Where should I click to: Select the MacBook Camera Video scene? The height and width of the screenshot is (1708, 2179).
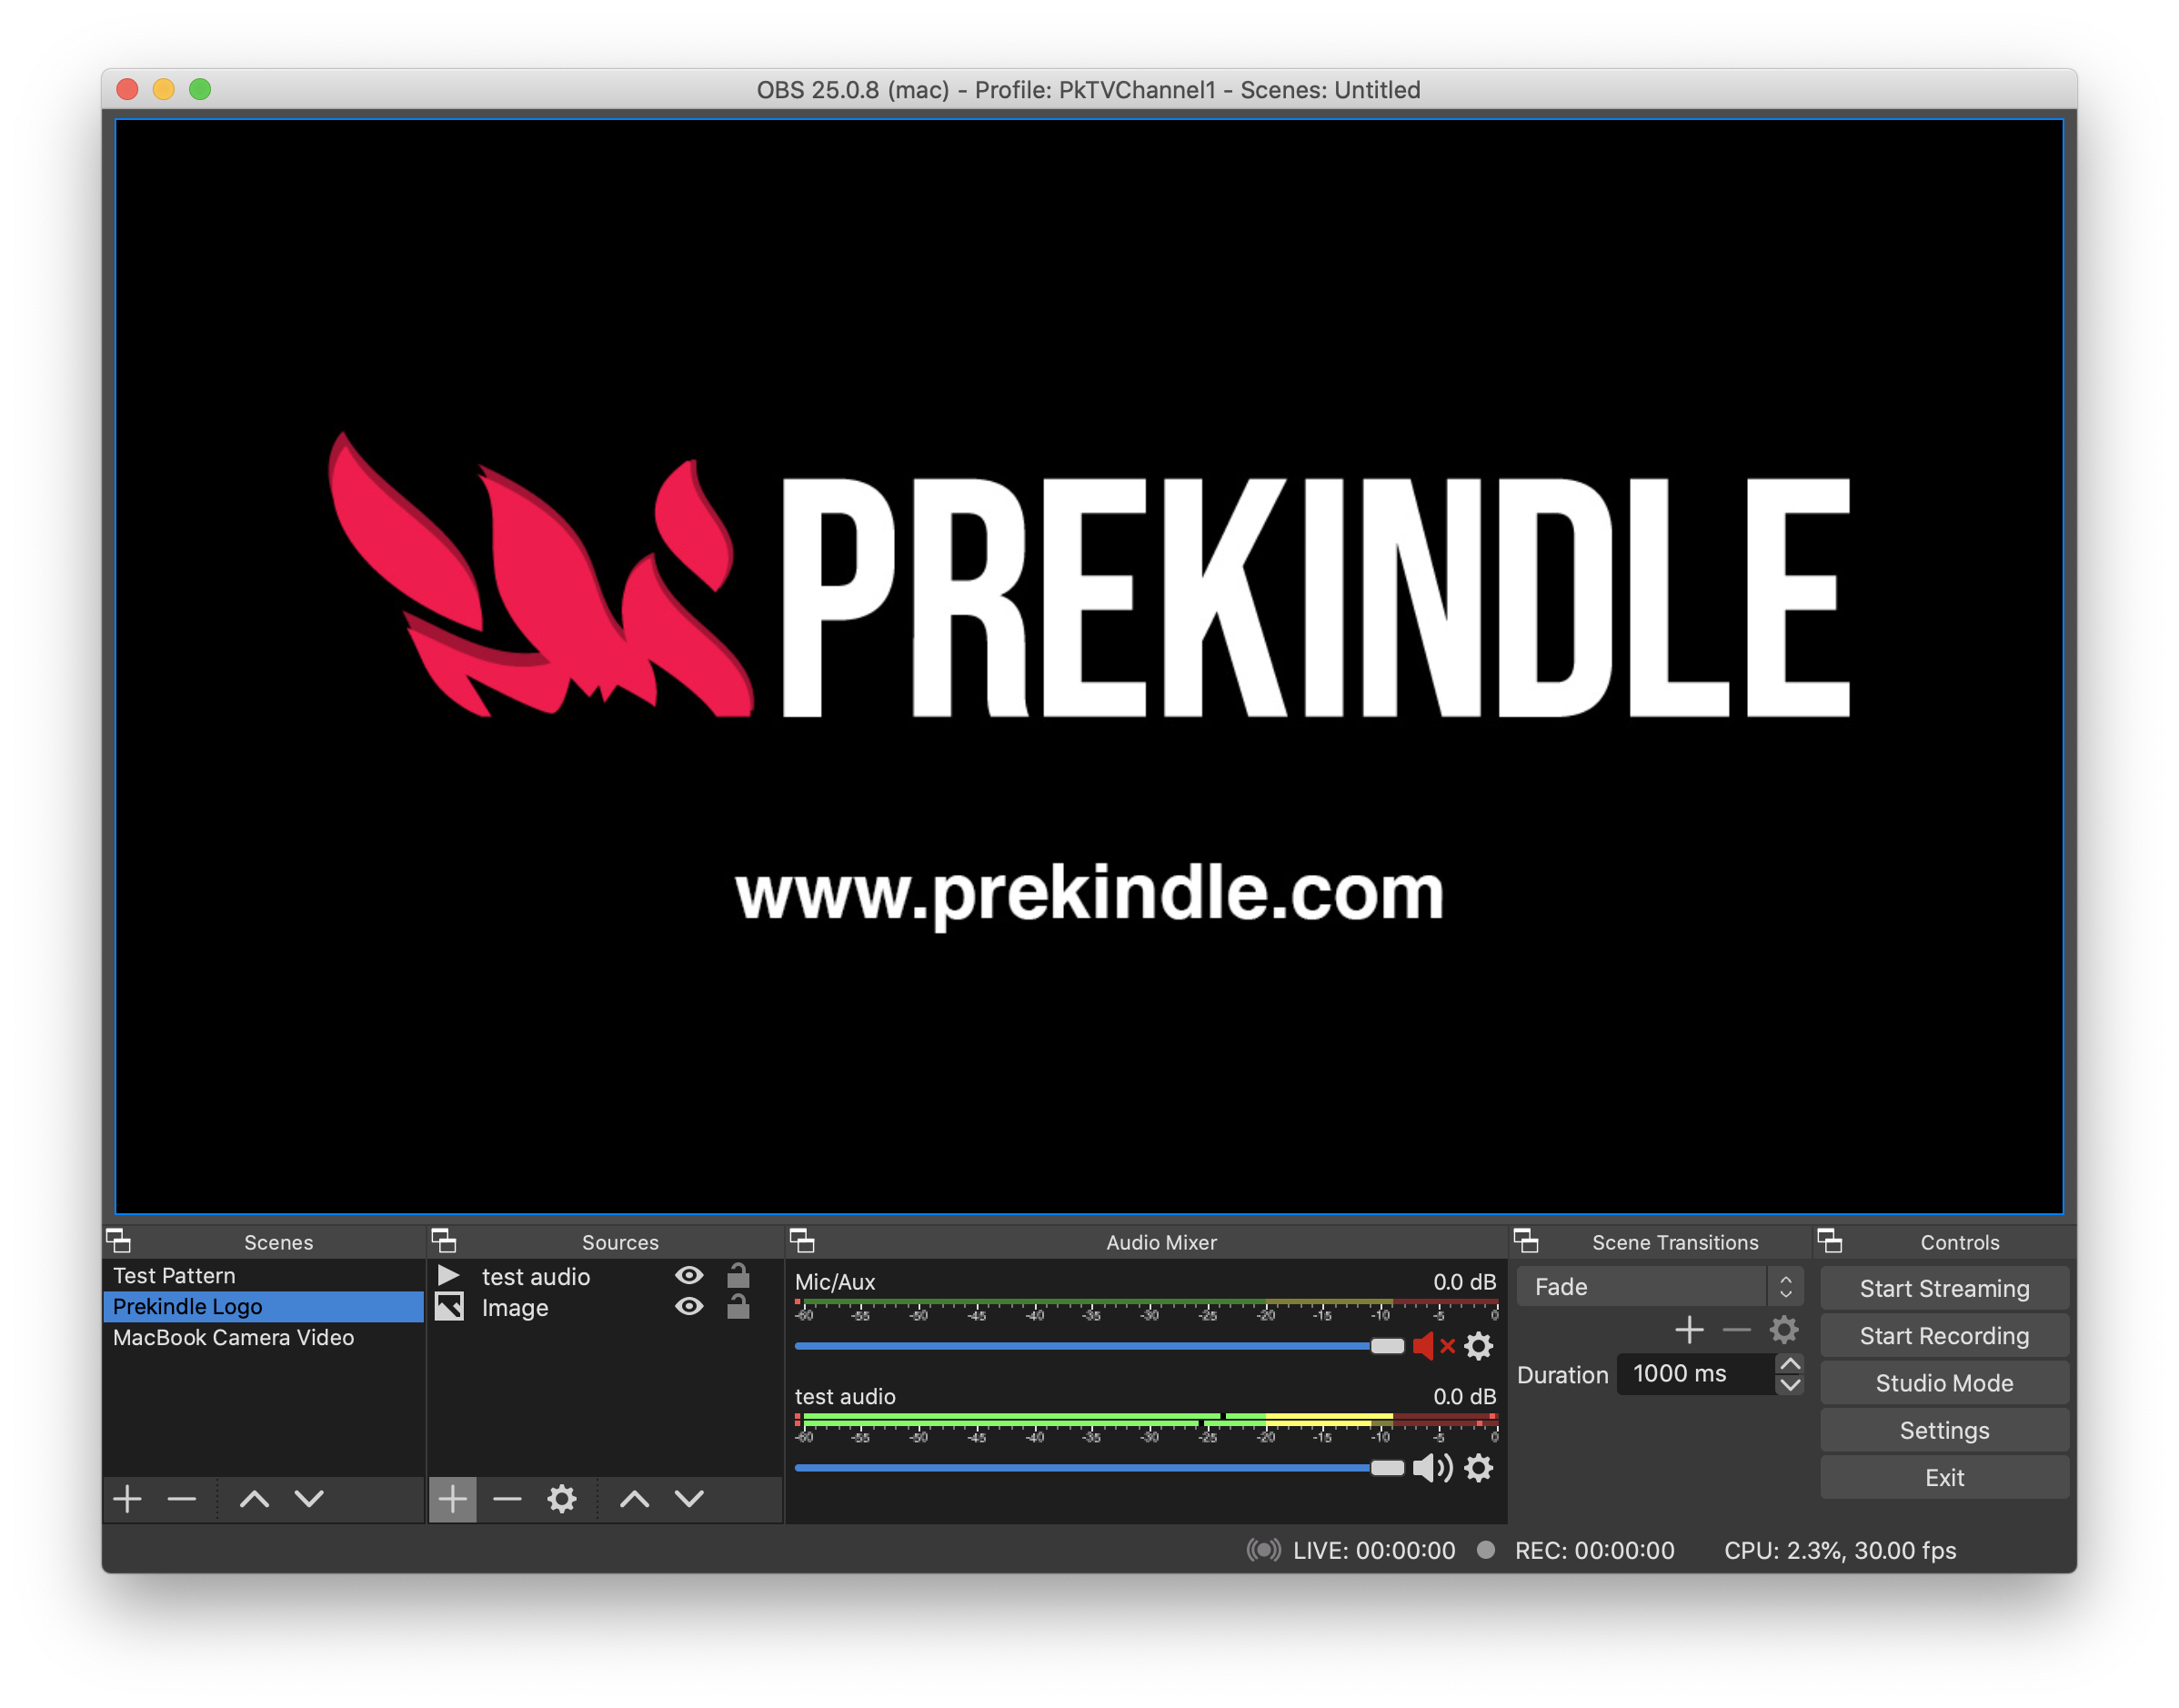tap(233, 1338)
